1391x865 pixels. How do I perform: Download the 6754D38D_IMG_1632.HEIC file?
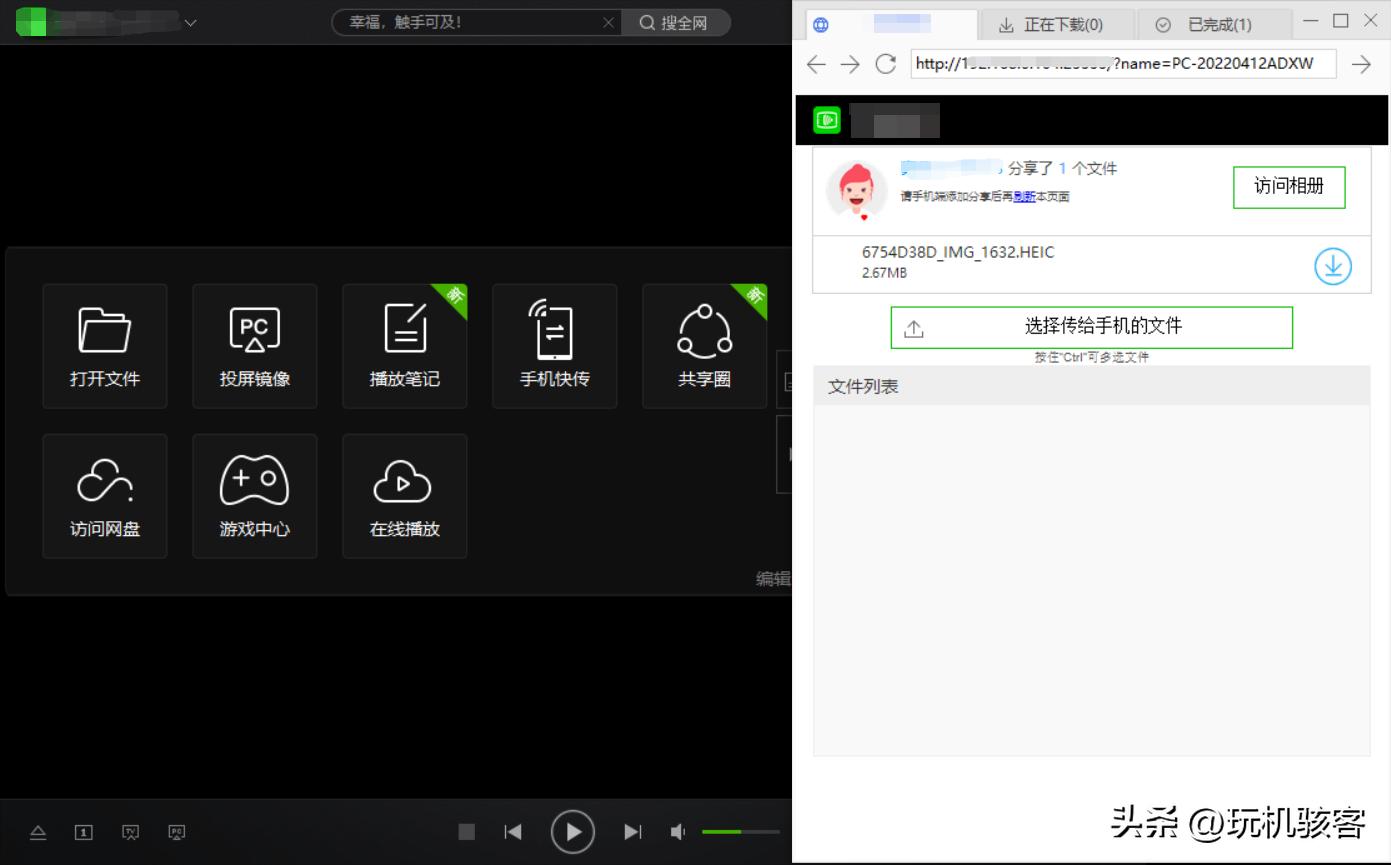point(1332,266)
